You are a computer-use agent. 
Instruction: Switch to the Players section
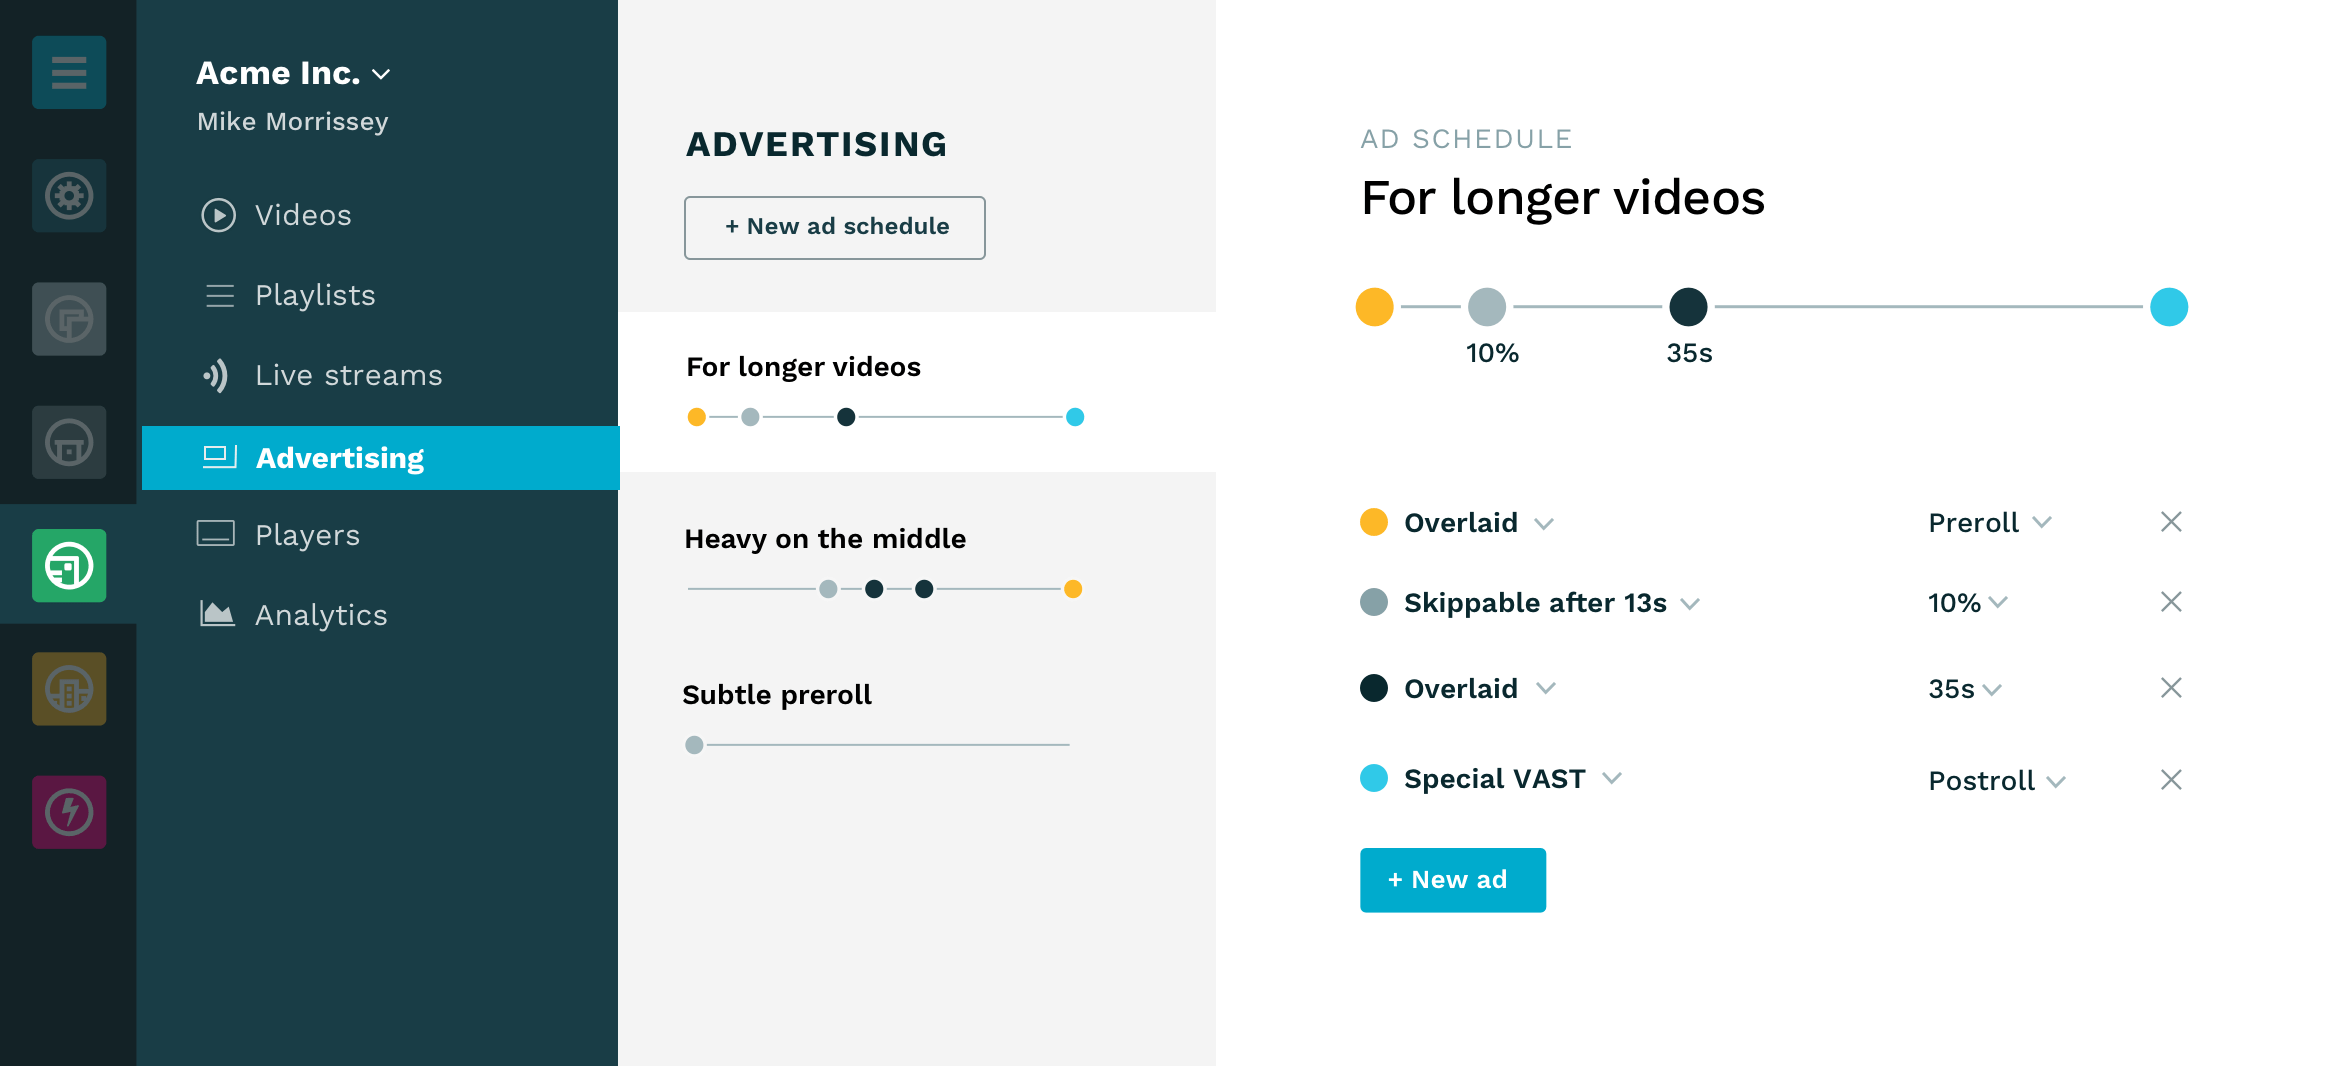coord(307,534)
